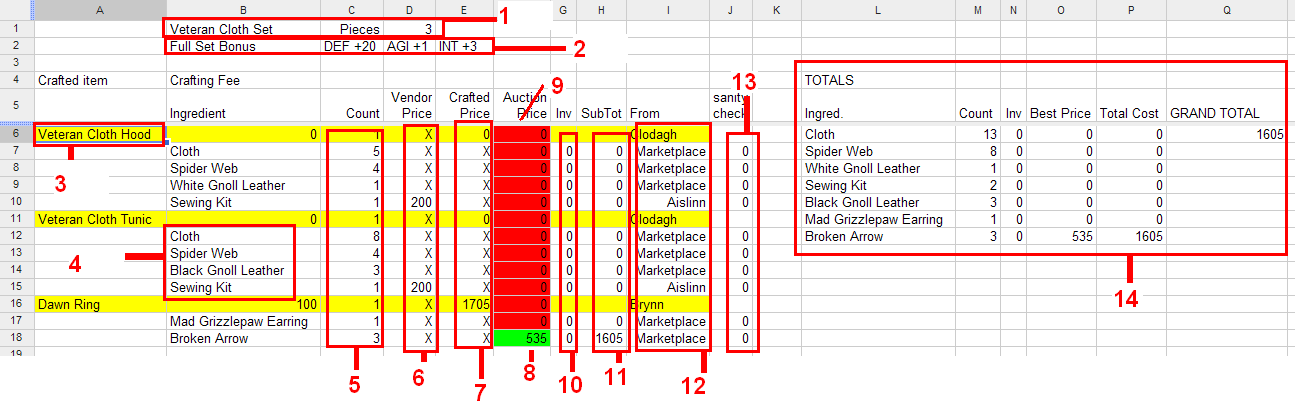Click vendor price 200 in row 15
1295x406 pixels.
tap(410, 287)
